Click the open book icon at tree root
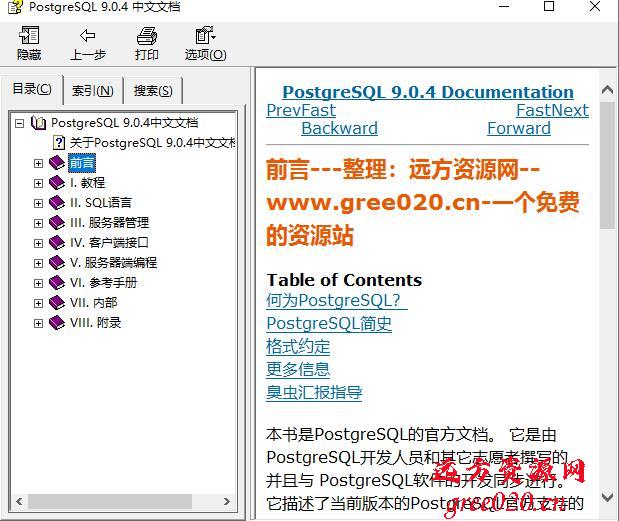This screenshot has height=521, width=619. [39, 123]
